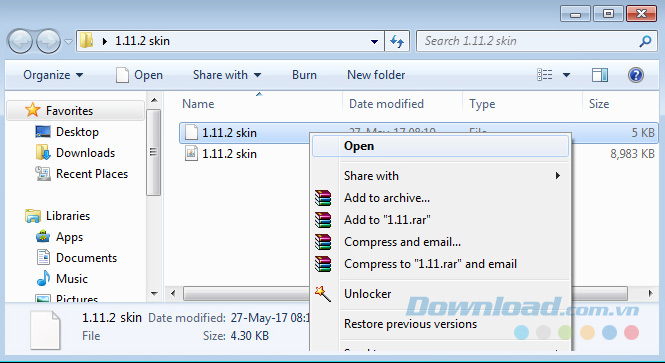Open the Share with toolbar dropdown
The height and width of the screenshot is (363, 665).
[x=227, y=75]
